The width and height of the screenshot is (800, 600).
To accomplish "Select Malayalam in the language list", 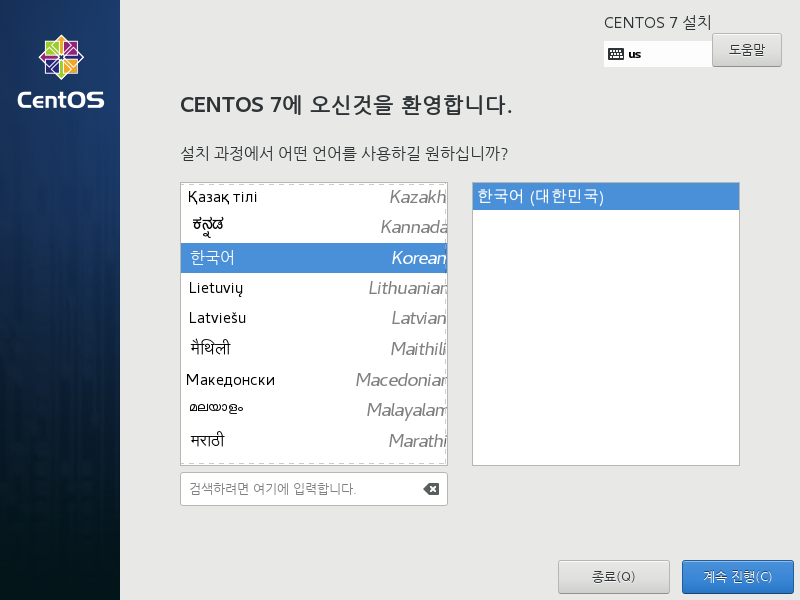I will [x=314, y=410].
